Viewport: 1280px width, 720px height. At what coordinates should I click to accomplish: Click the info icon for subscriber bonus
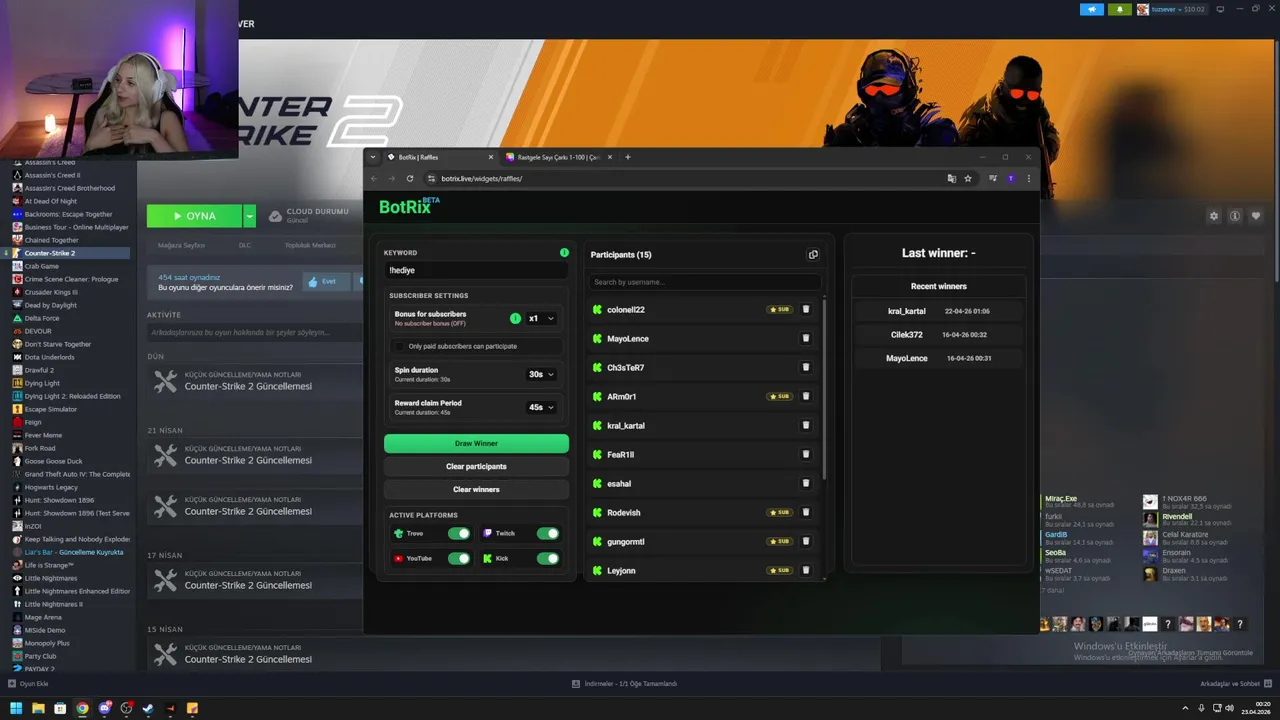(516, 318)
